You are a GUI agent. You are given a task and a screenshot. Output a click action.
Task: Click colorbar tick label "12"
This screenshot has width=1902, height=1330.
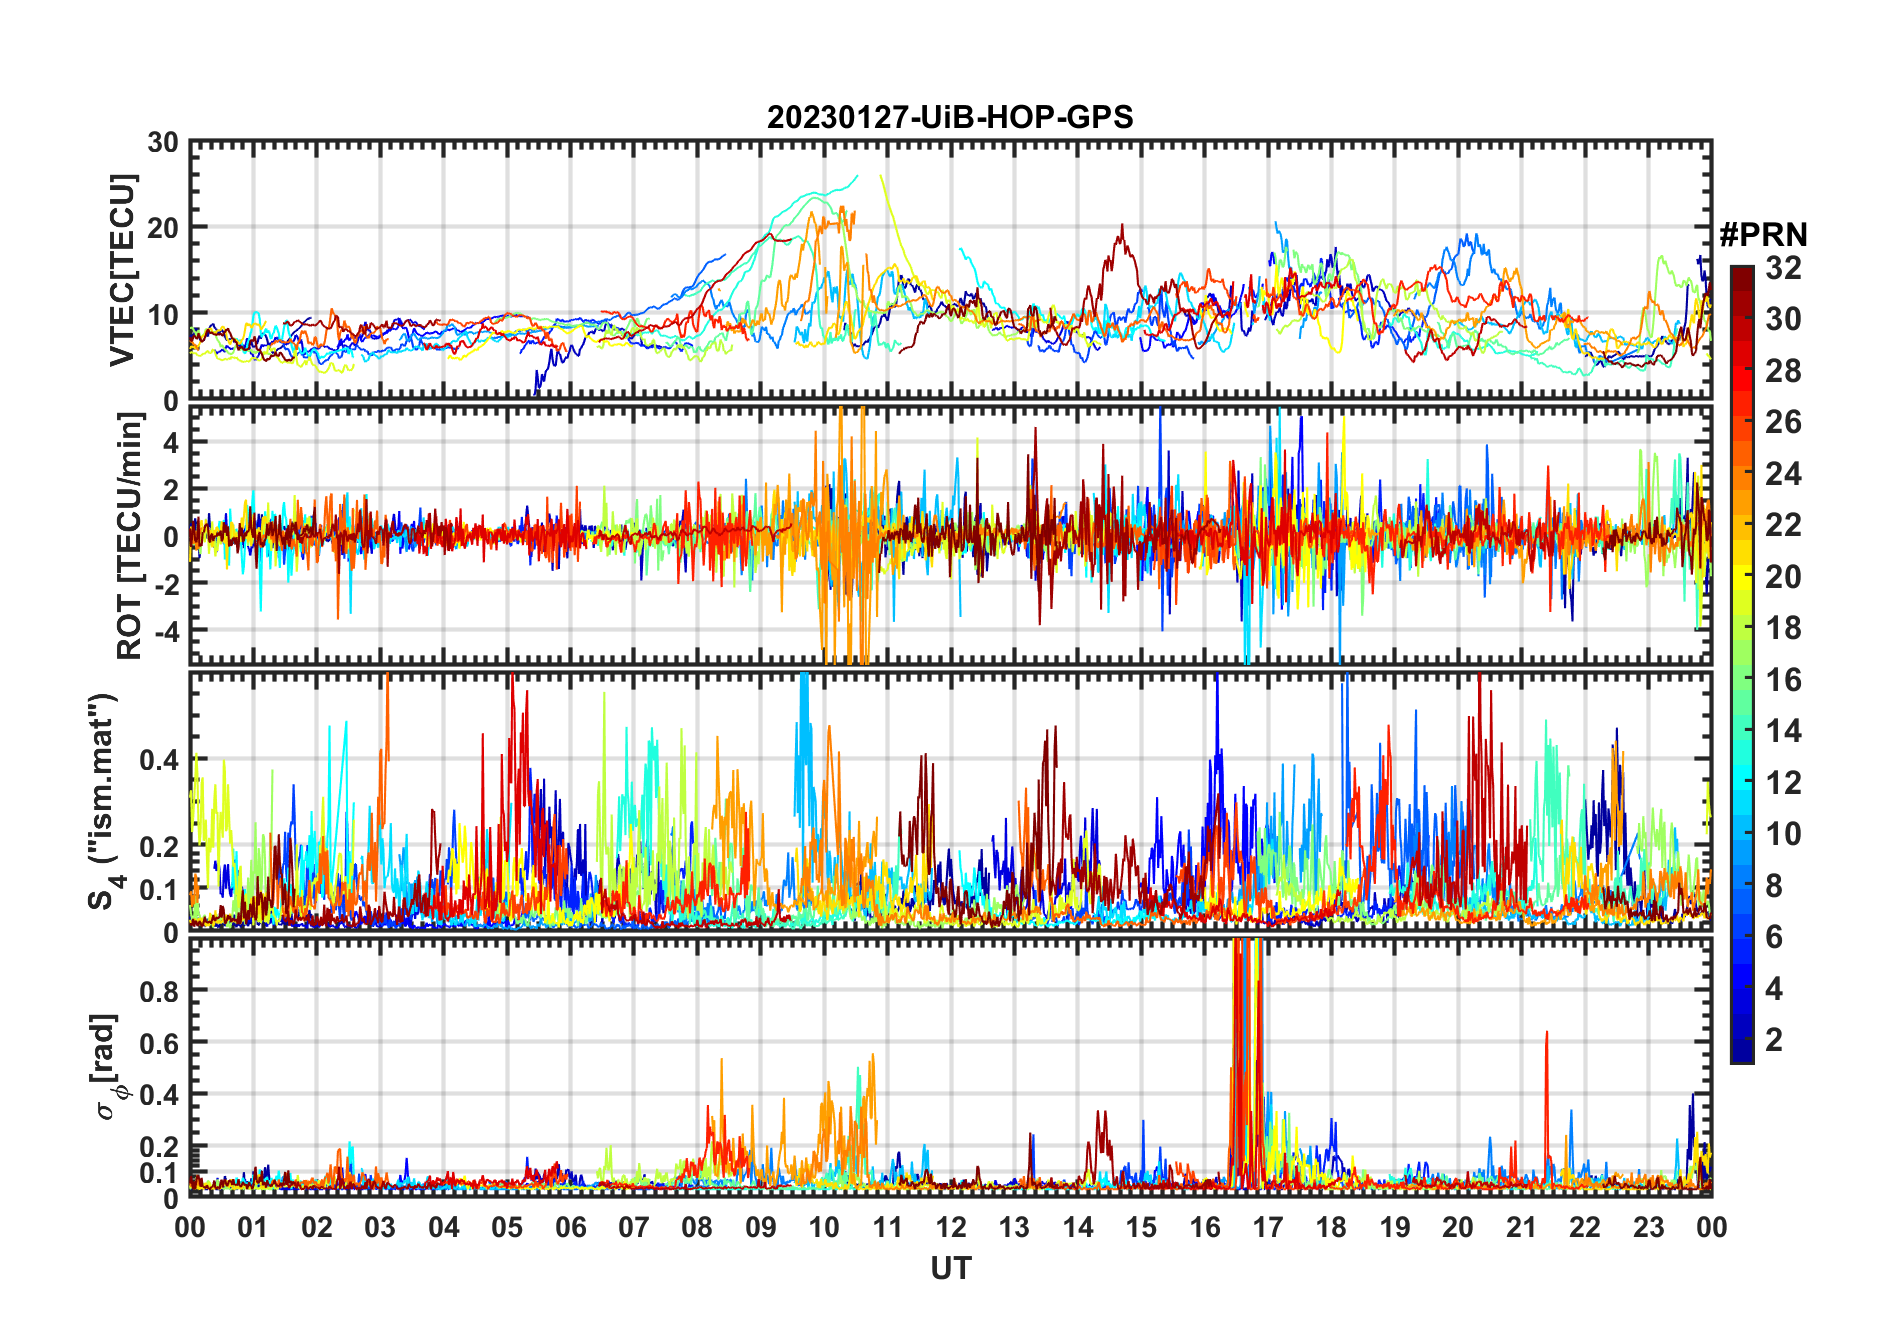[1783, 783]
